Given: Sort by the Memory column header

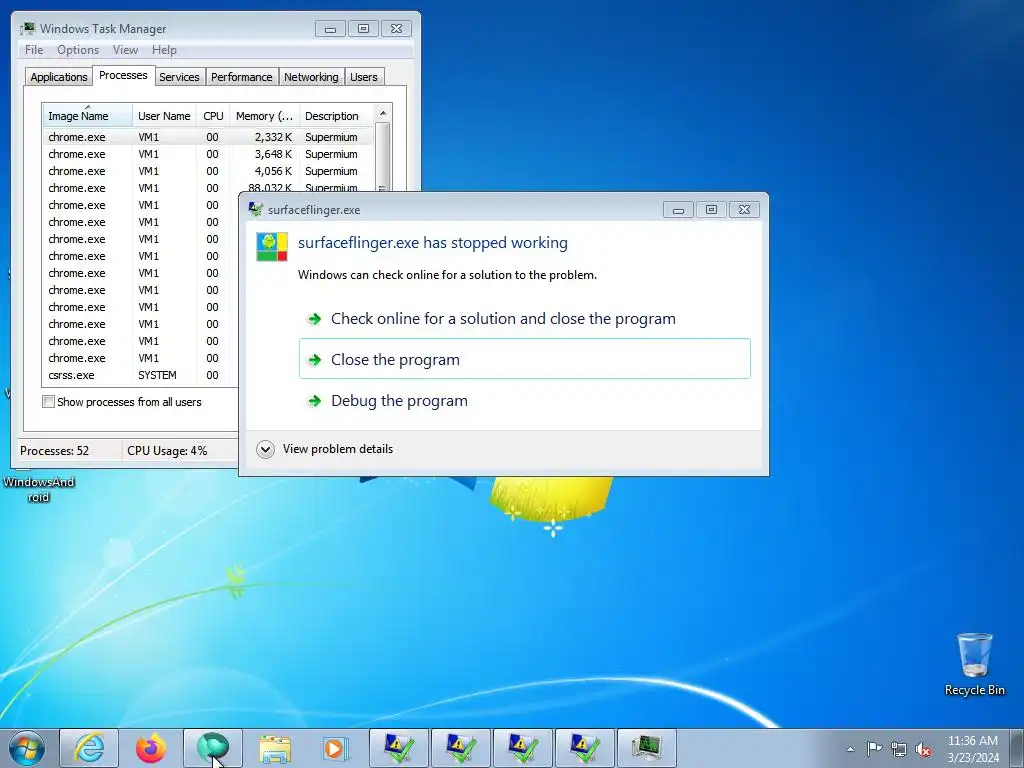Looking at the screenshot, I should point(264,116).
